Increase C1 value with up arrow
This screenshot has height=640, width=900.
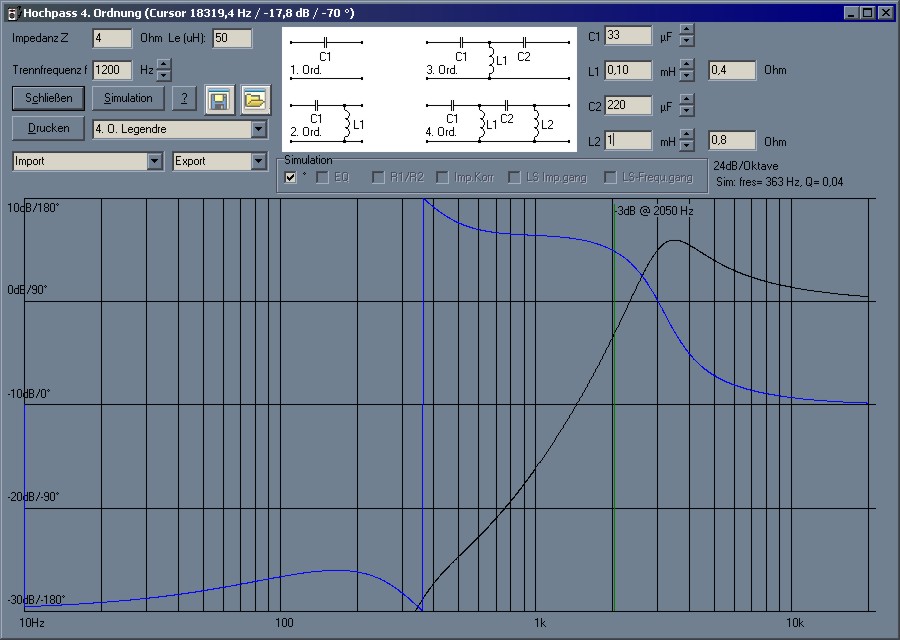coord(686,29)
